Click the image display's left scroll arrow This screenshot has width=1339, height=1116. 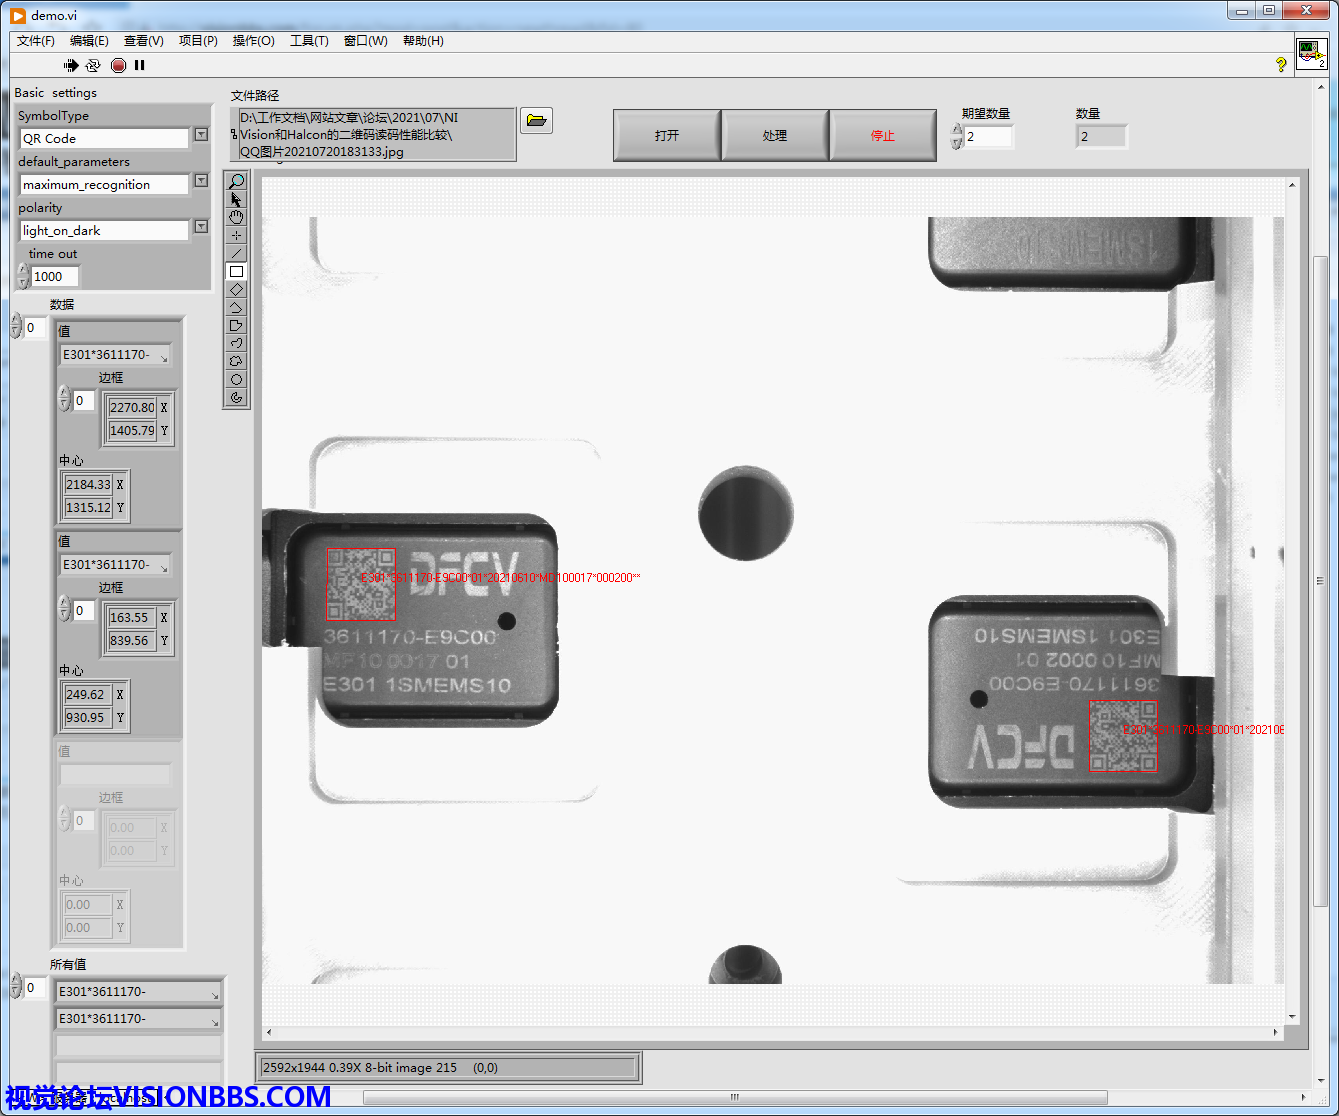pyautogui.click(x=268, y=1032)
